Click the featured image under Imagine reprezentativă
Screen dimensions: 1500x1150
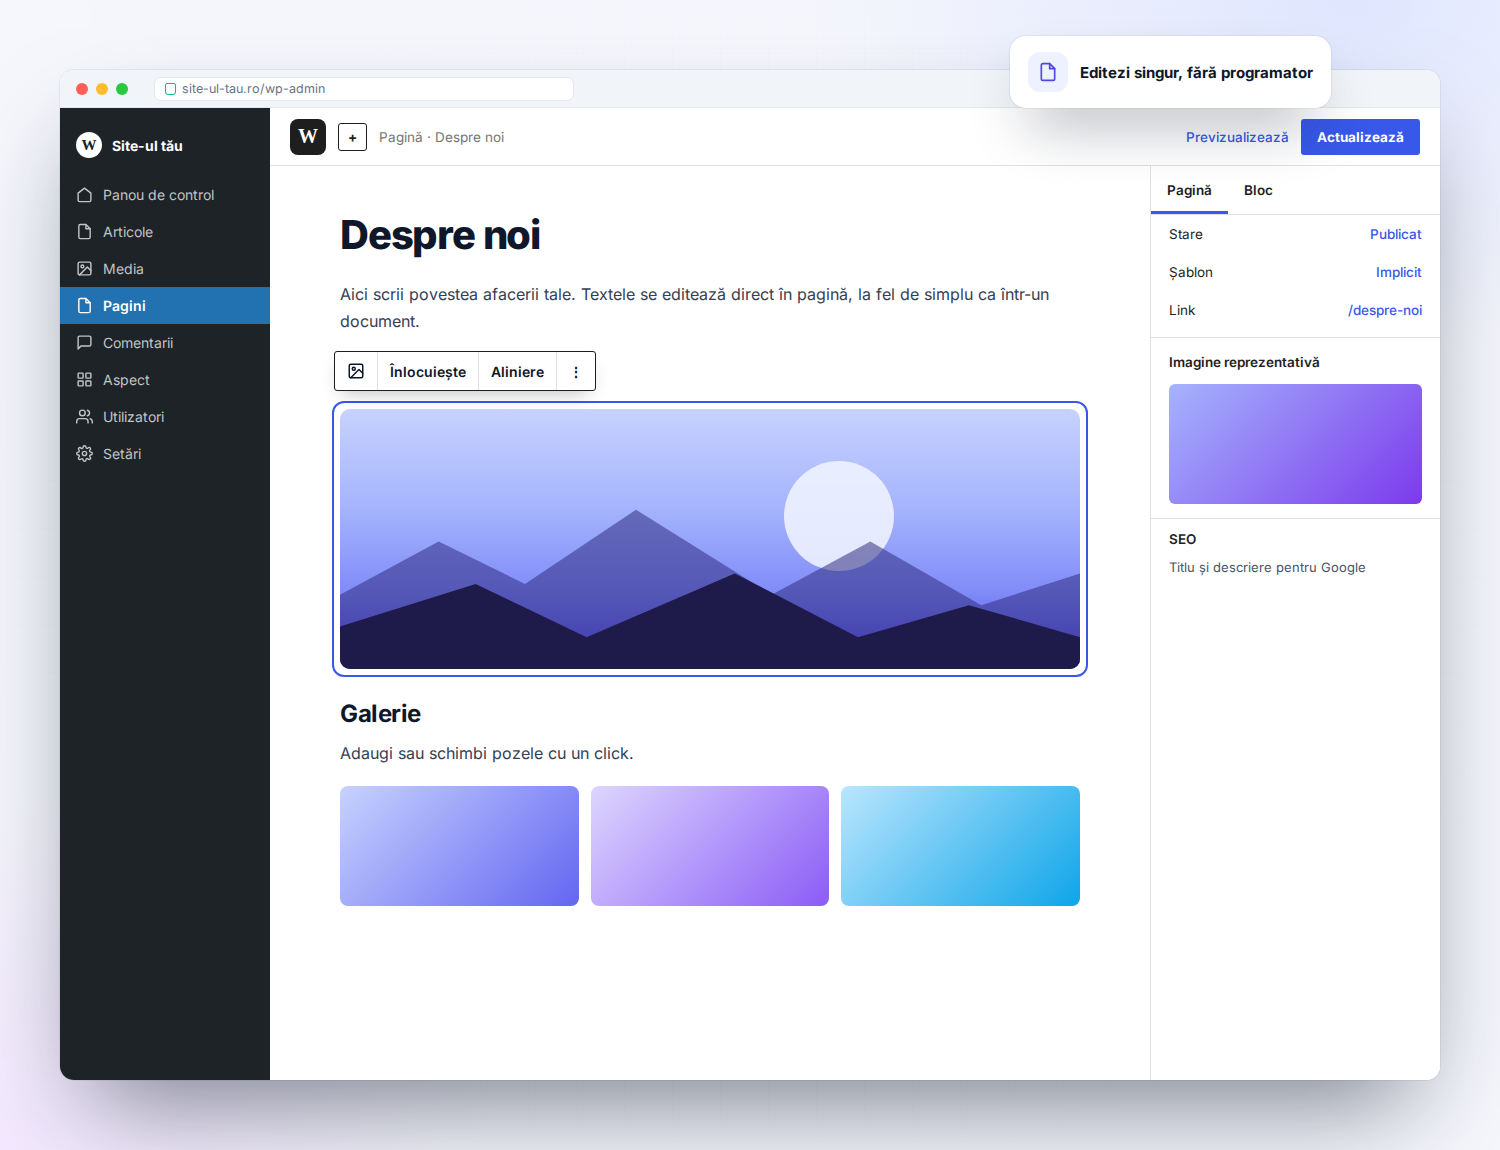[x=1295, y=444]
